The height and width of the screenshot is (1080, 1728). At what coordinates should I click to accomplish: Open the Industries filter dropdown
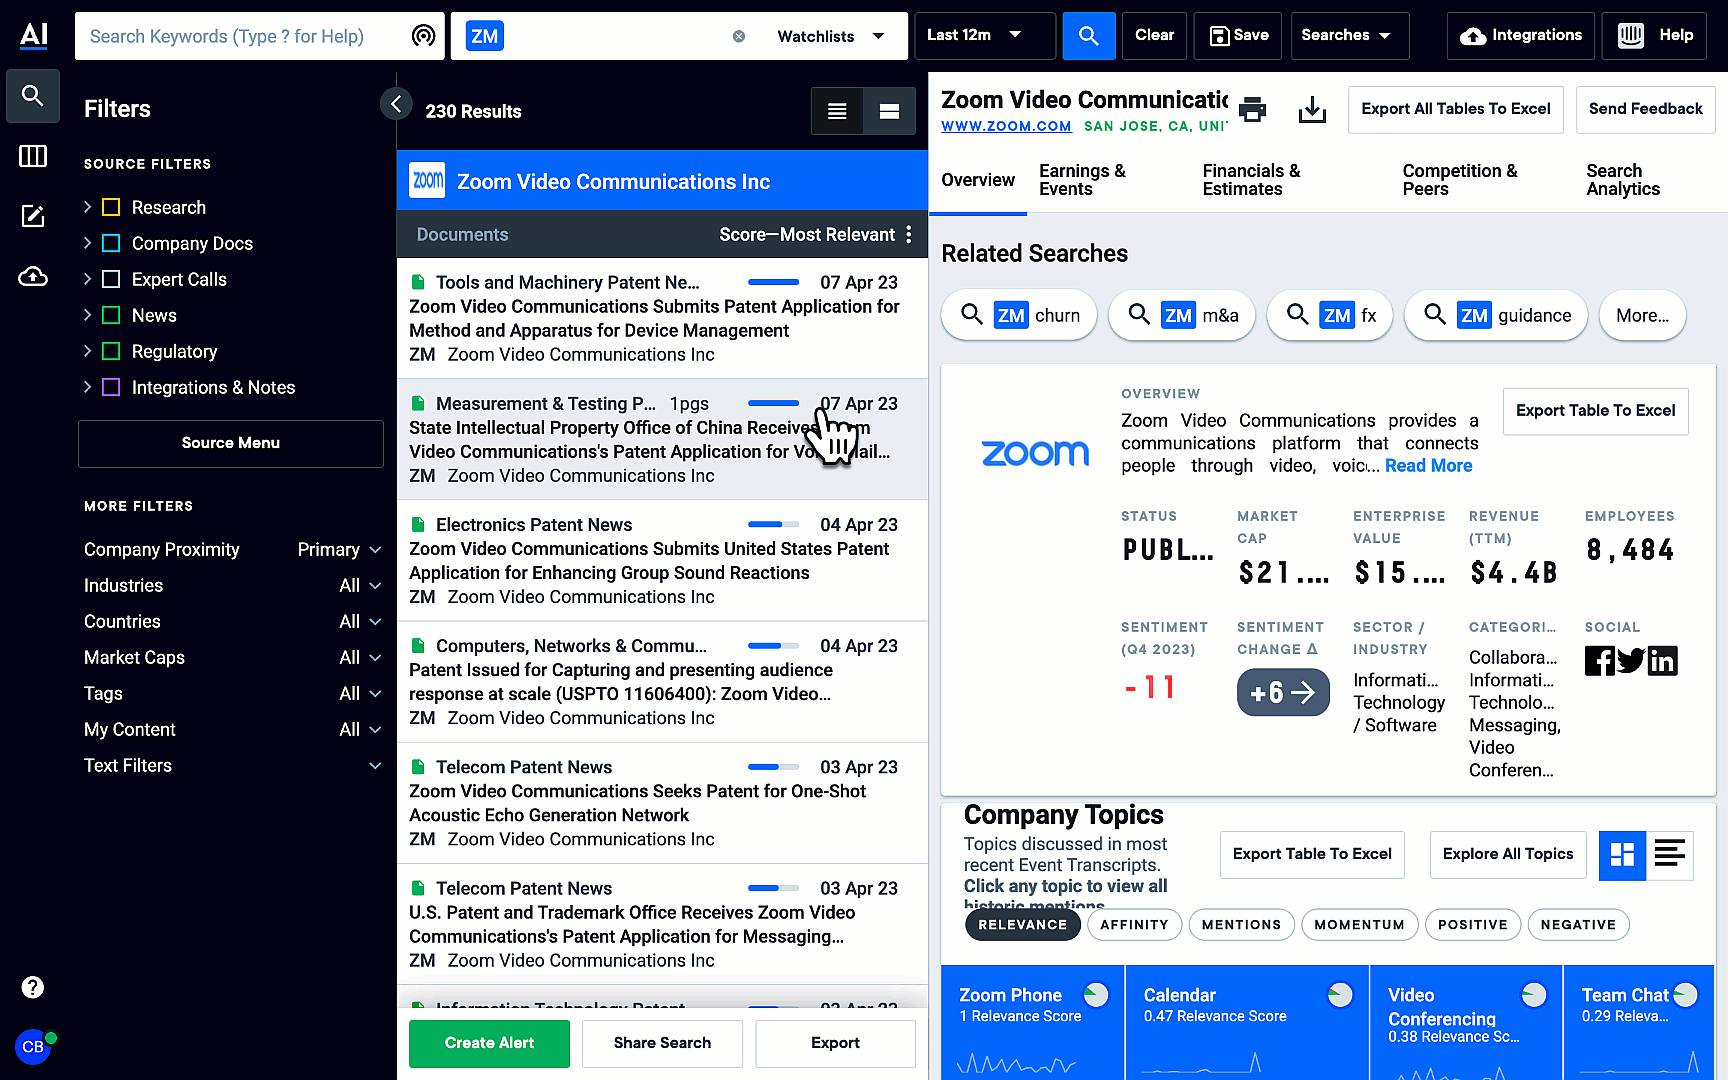pyautogui.click(x=360, y=585)
